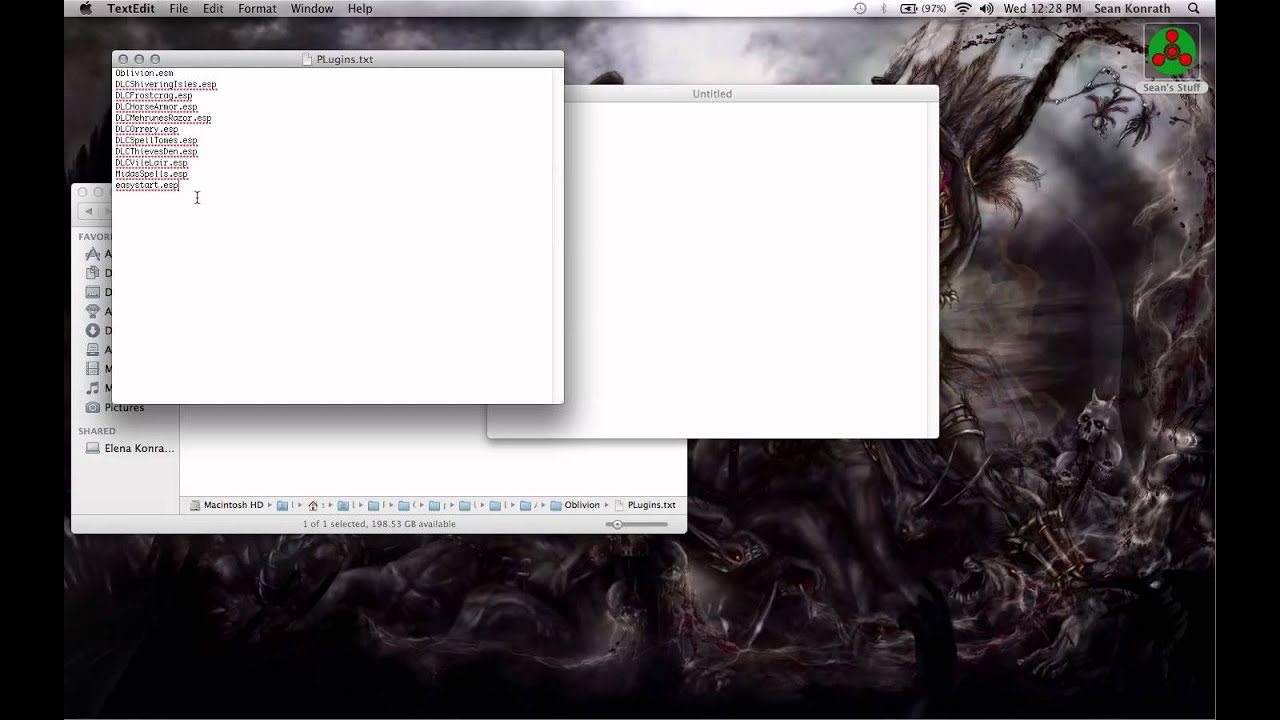Click the Bluetooth status icon
This screenshot has width=1280, height=720.
884,8
